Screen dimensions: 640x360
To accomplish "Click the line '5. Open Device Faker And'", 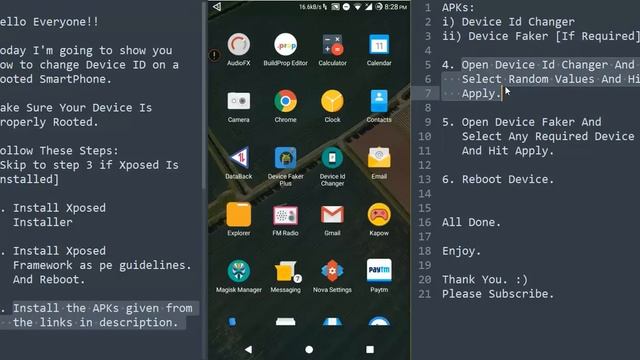I will pos(522,122).
